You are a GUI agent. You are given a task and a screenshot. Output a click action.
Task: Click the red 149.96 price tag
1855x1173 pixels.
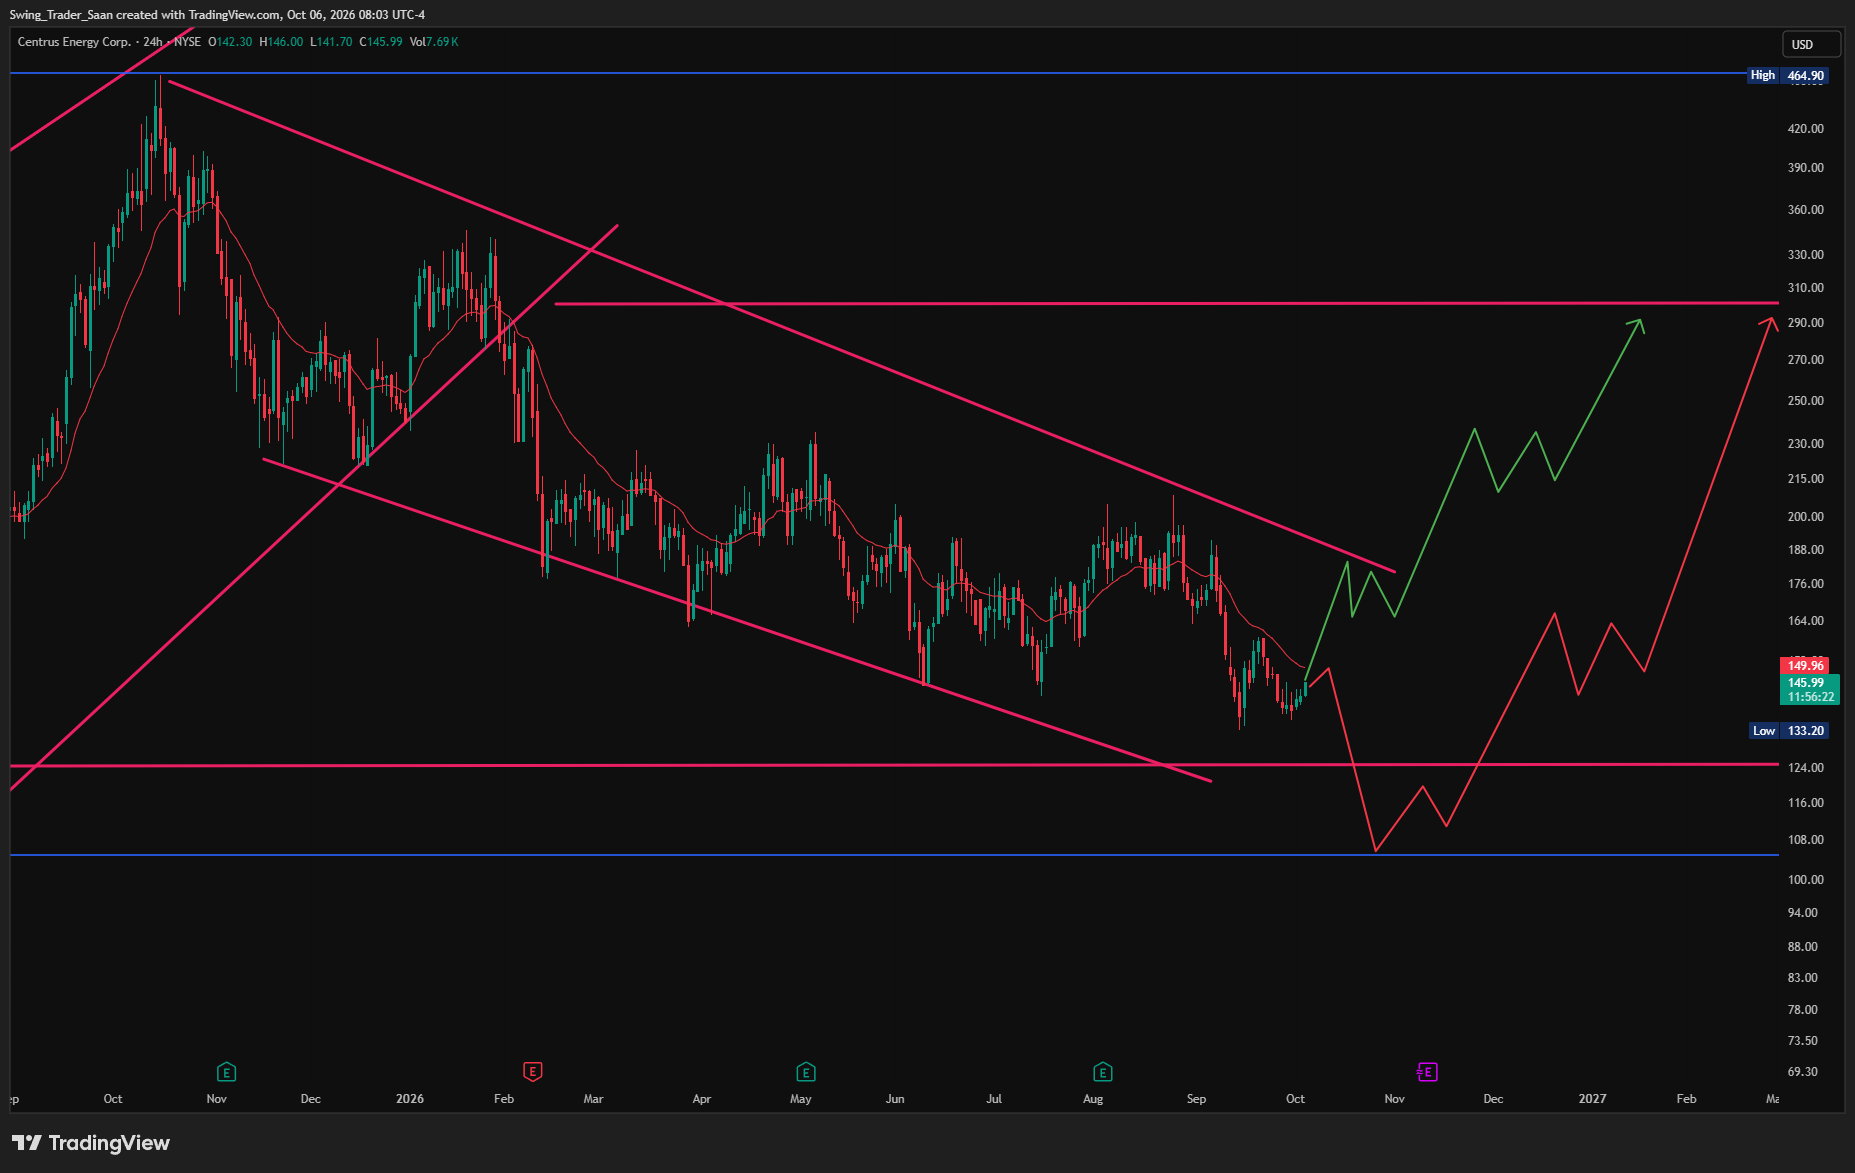(1805, 666)
